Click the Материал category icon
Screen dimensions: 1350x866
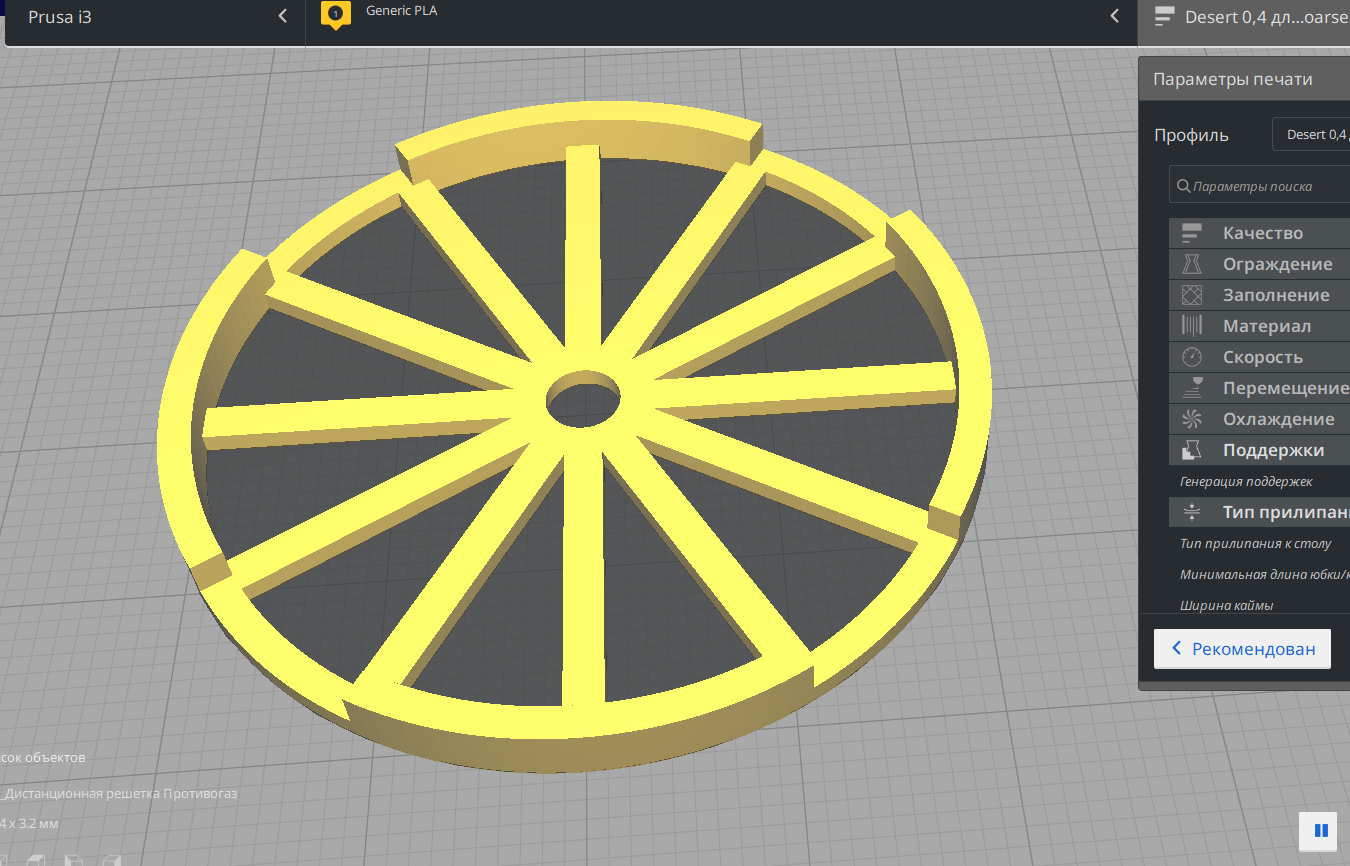coord(1191,326)
